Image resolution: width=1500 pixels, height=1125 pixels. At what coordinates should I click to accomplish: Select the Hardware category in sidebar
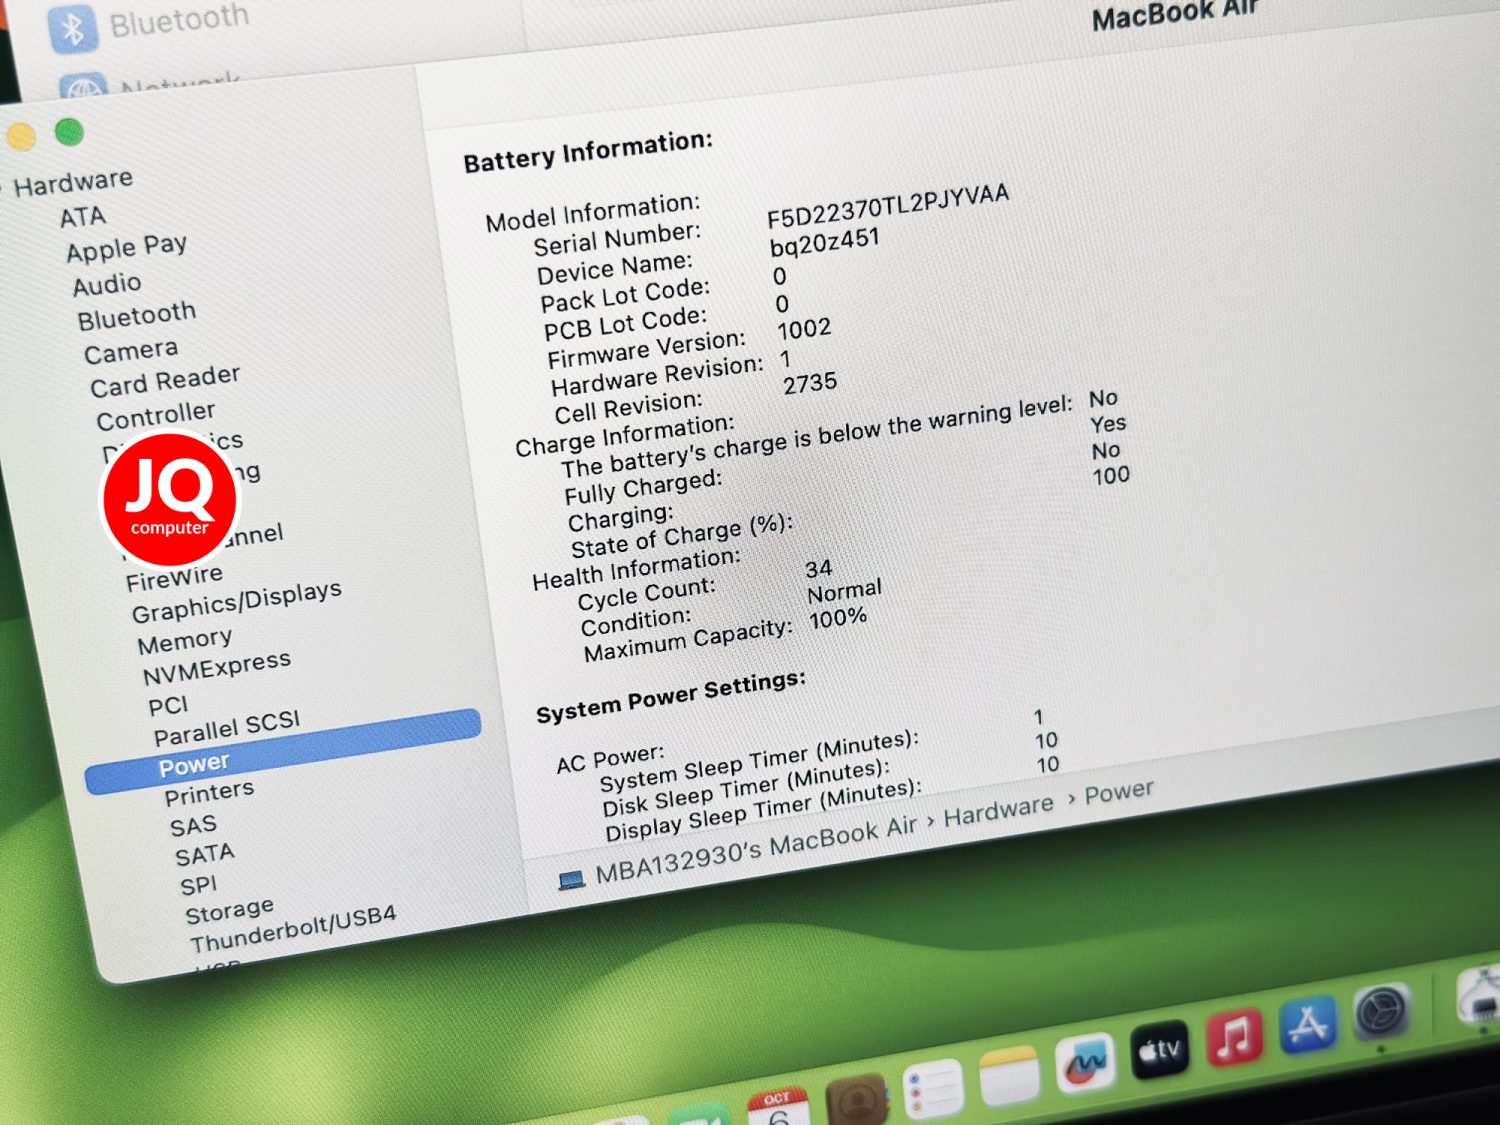73,182
